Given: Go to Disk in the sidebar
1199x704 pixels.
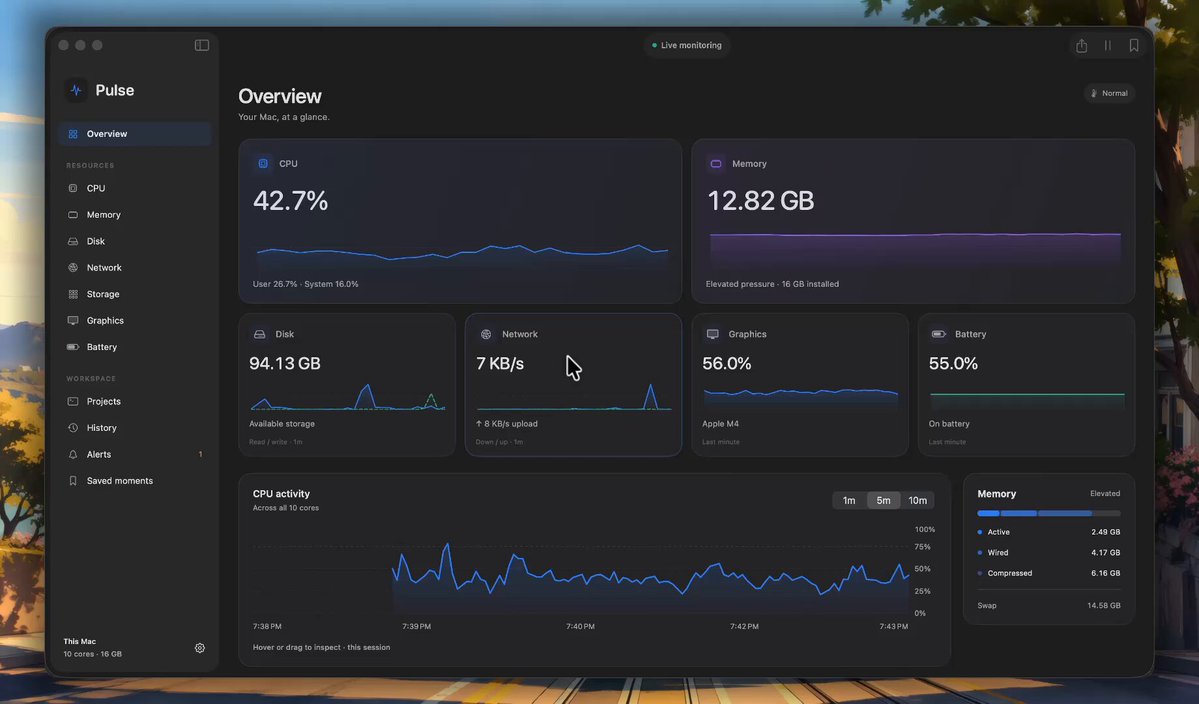Looking at the screenshot, I should [135, 241].
